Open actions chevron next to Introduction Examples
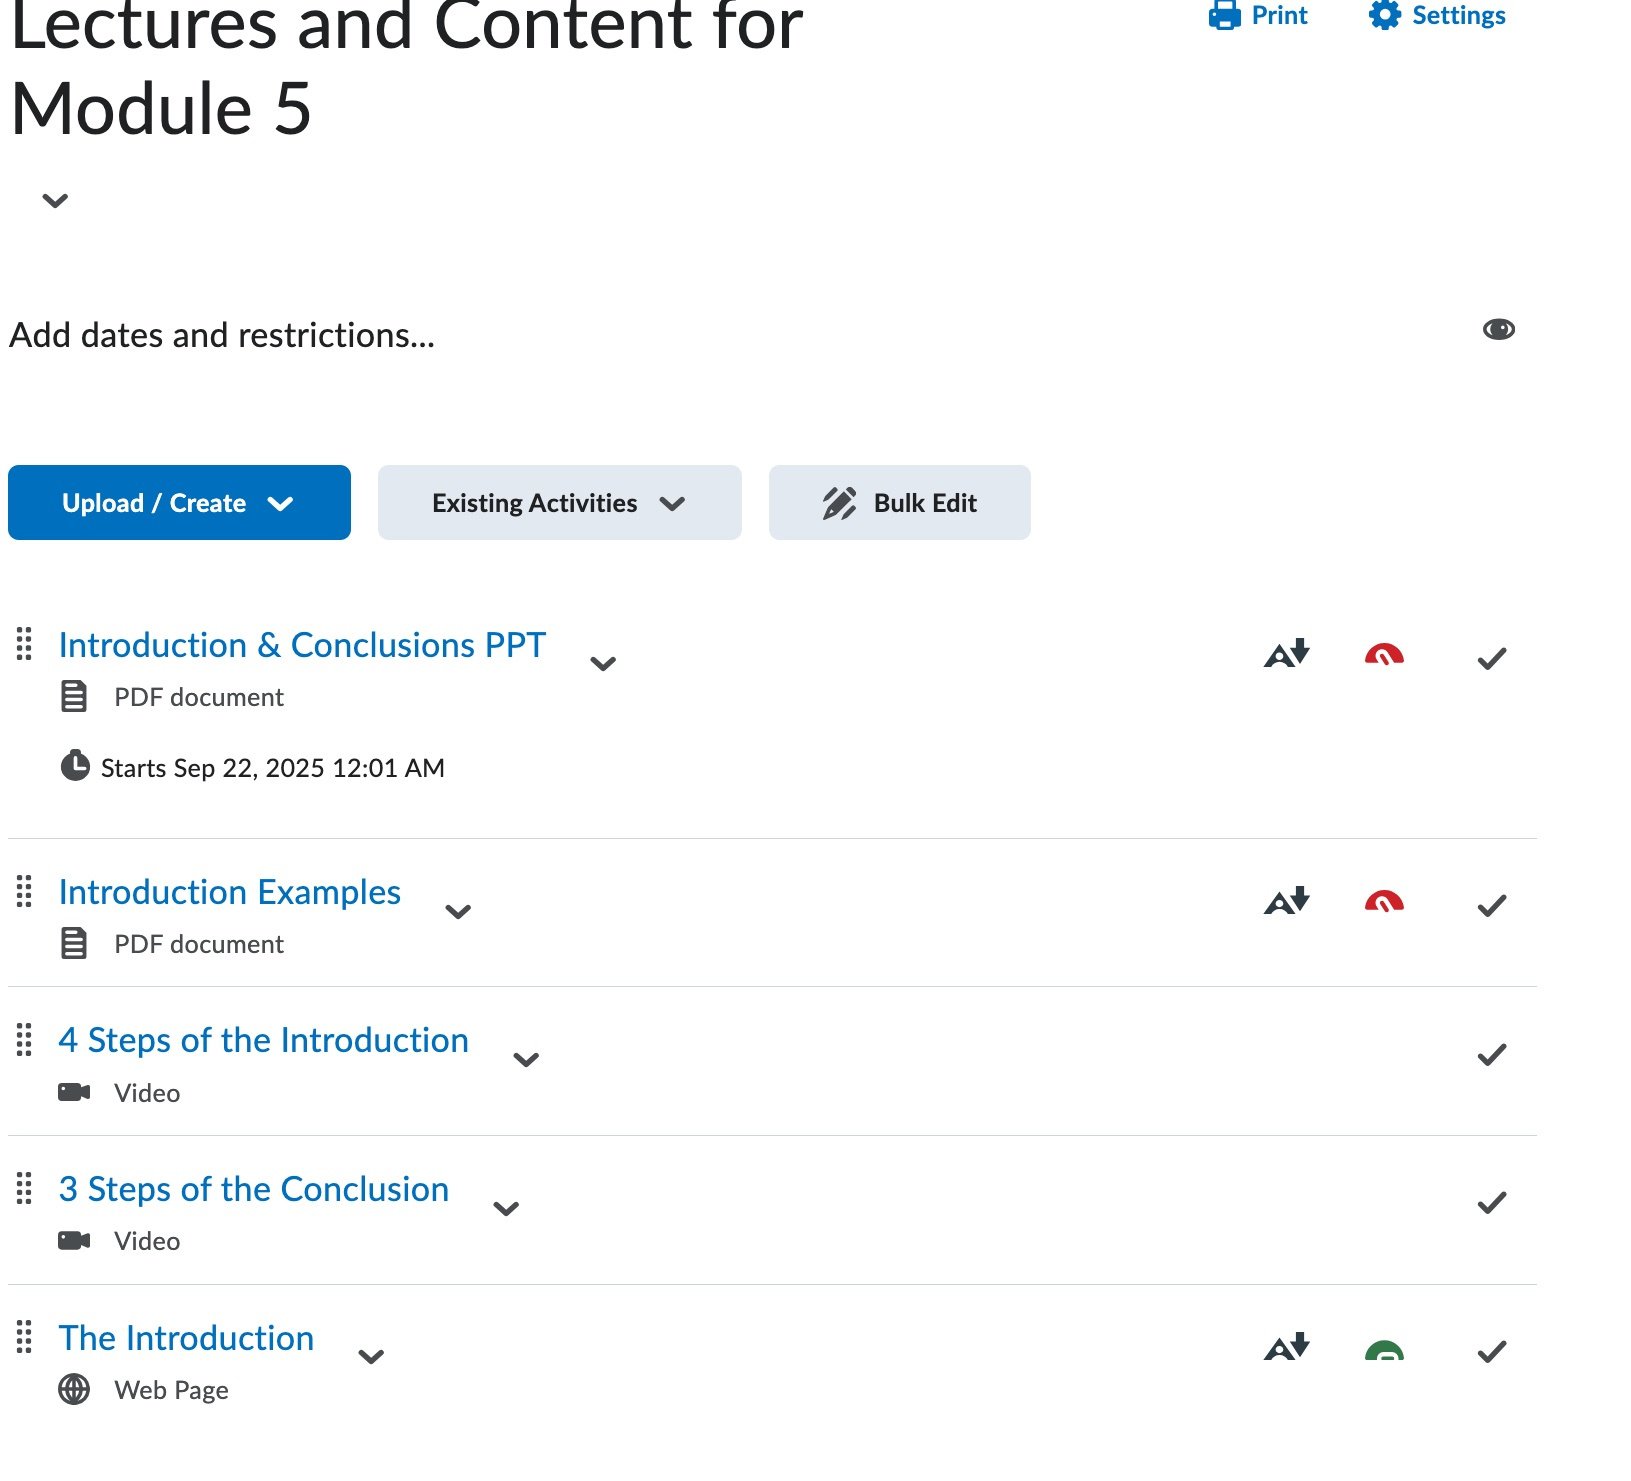This screenshot has width=1631, height=1481. pyautogui.click(x=458, y=911)
